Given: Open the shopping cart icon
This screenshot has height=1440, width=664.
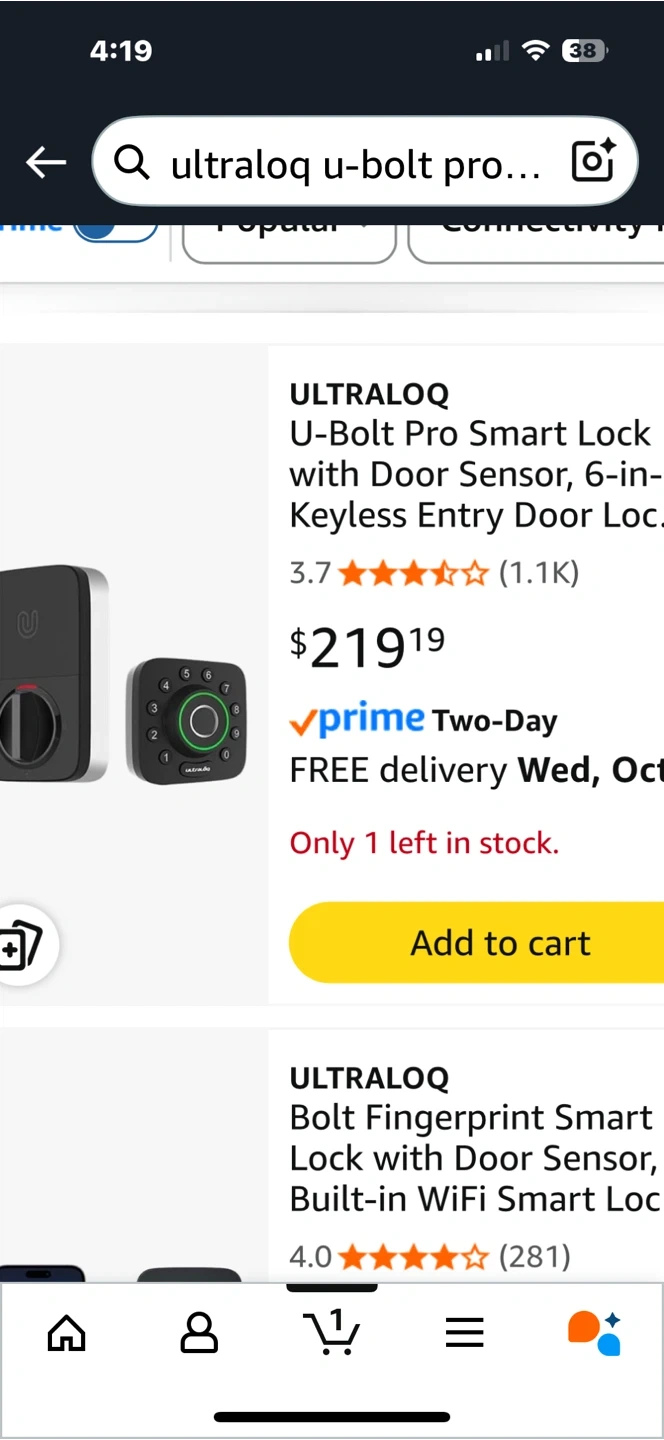Looking at the screenshot, I should [x=331, y=1332].
